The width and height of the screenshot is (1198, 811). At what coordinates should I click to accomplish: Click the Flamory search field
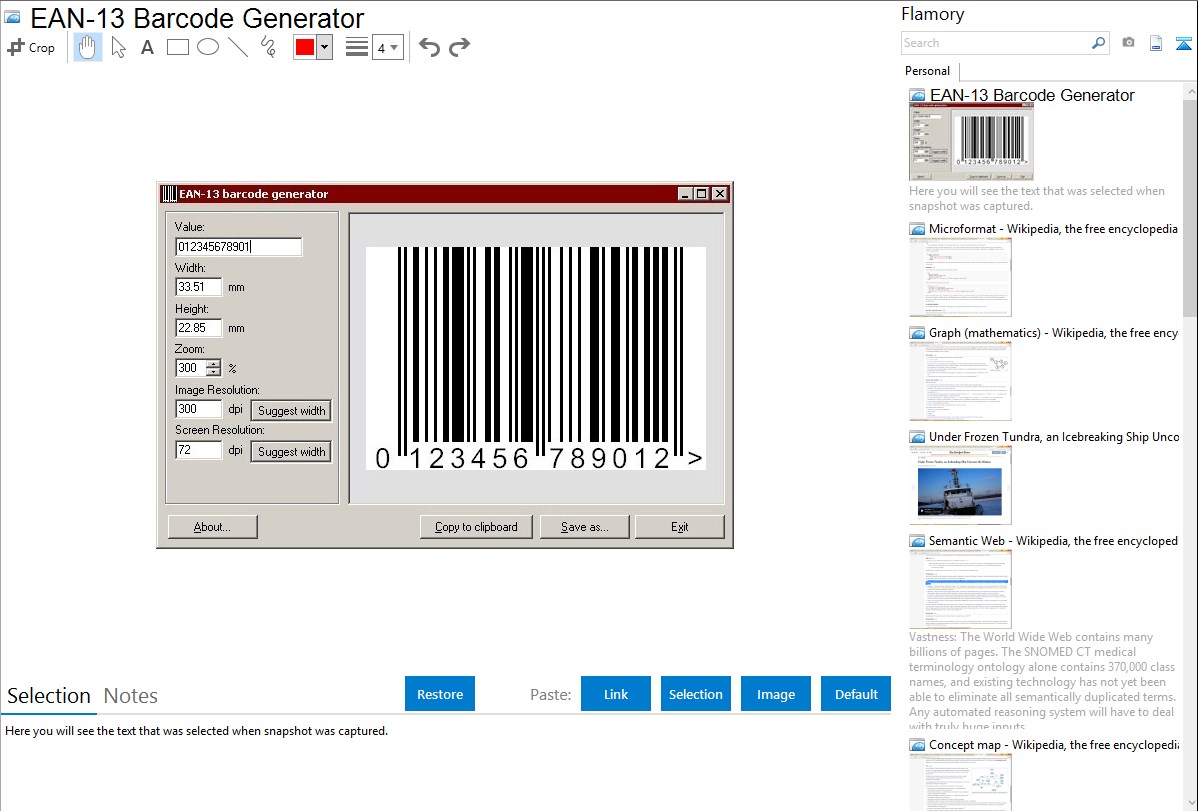pyautogui.click(x=995, y=43)
